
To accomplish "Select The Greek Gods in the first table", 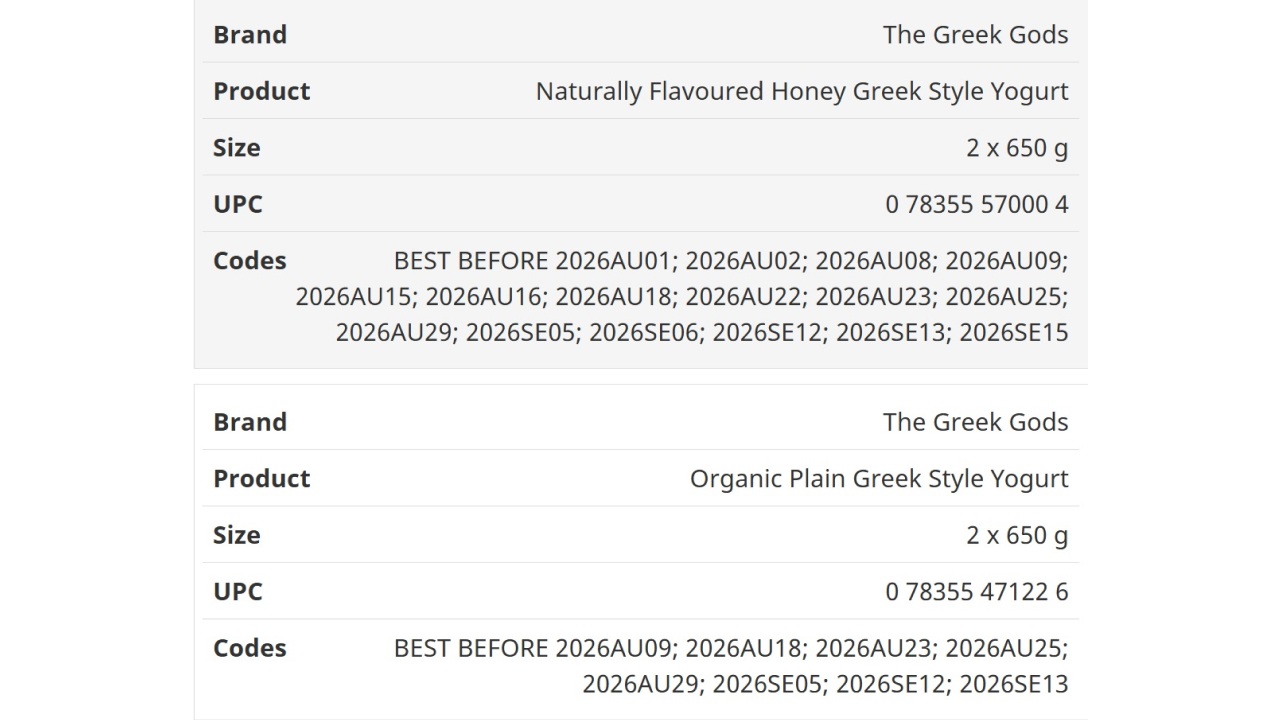I will point(975,35).
